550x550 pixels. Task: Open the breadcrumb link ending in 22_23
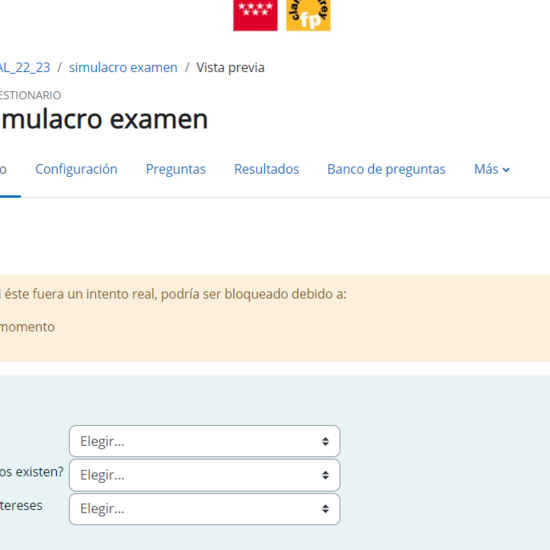click(x=25, y=67)
